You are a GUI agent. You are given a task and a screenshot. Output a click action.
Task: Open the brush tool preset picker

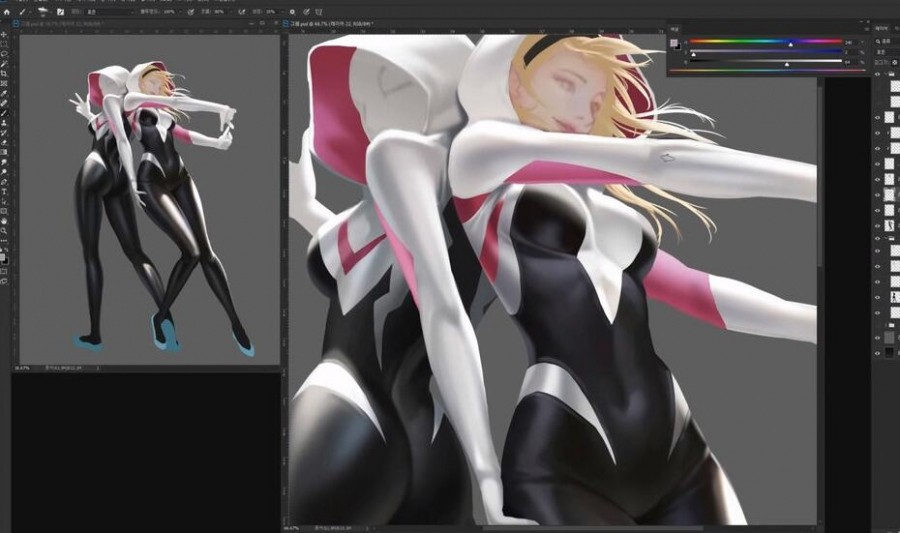(x=22, y=12)
